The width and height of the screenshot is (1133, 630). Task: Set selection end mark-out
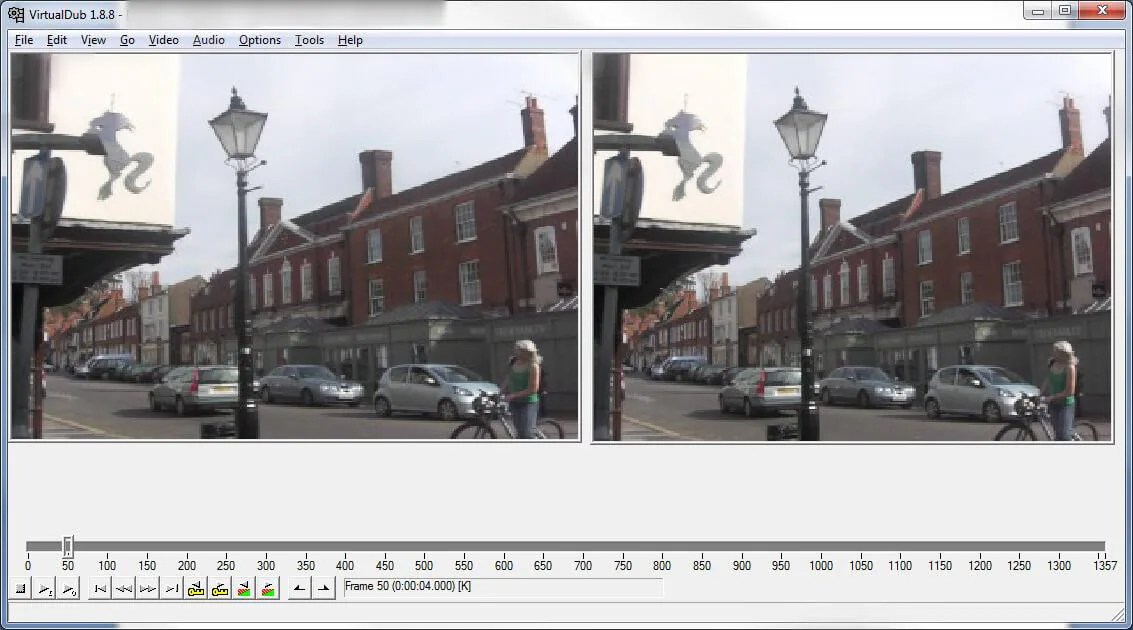point(323,589)
